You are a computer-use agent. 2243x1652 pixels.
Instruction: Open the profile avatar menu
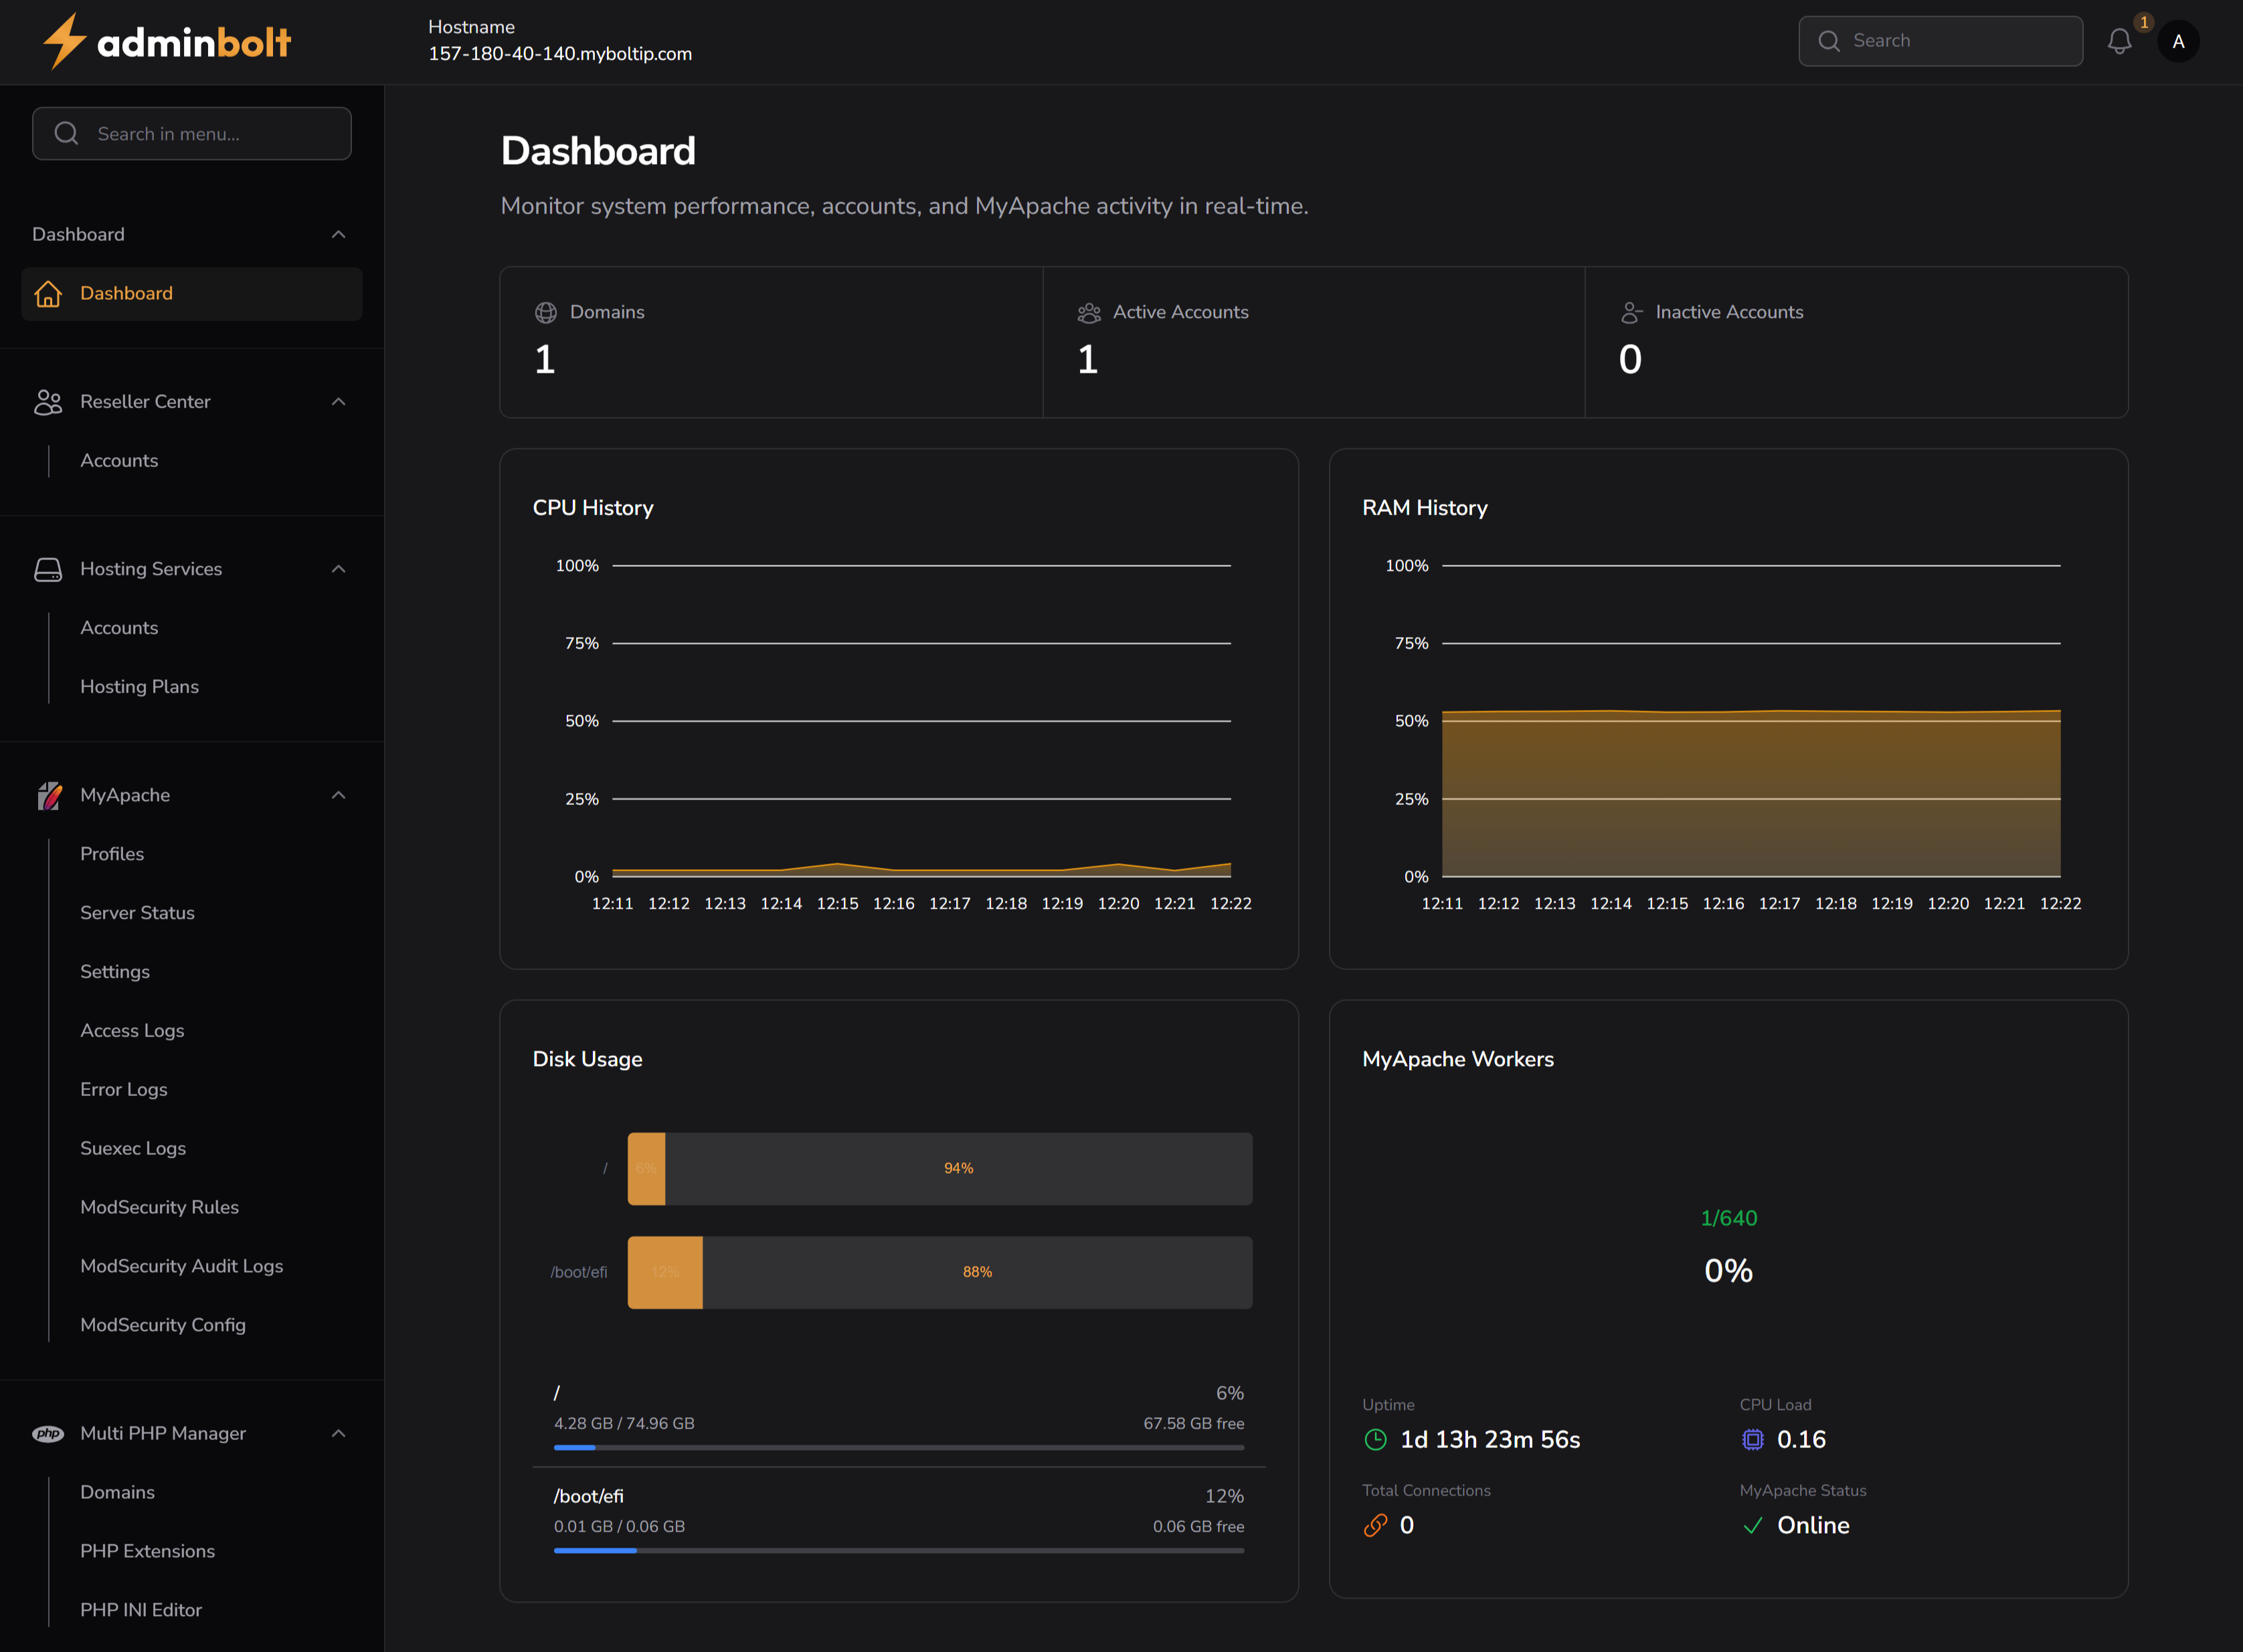pyautogui.click(x=2178, y=41)
